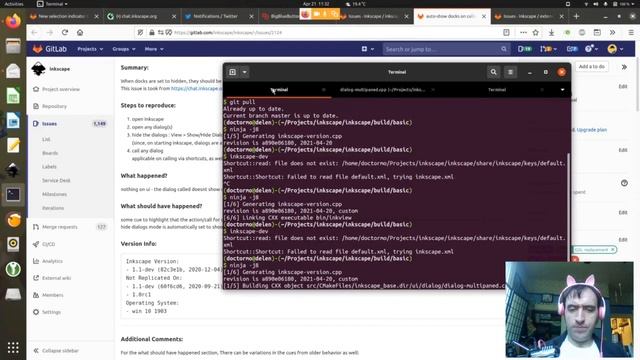The image size is (640, 360).
Task: Focus the GitLab Search or jump to field
Action: pyautogui.click(x=446, y=49)
